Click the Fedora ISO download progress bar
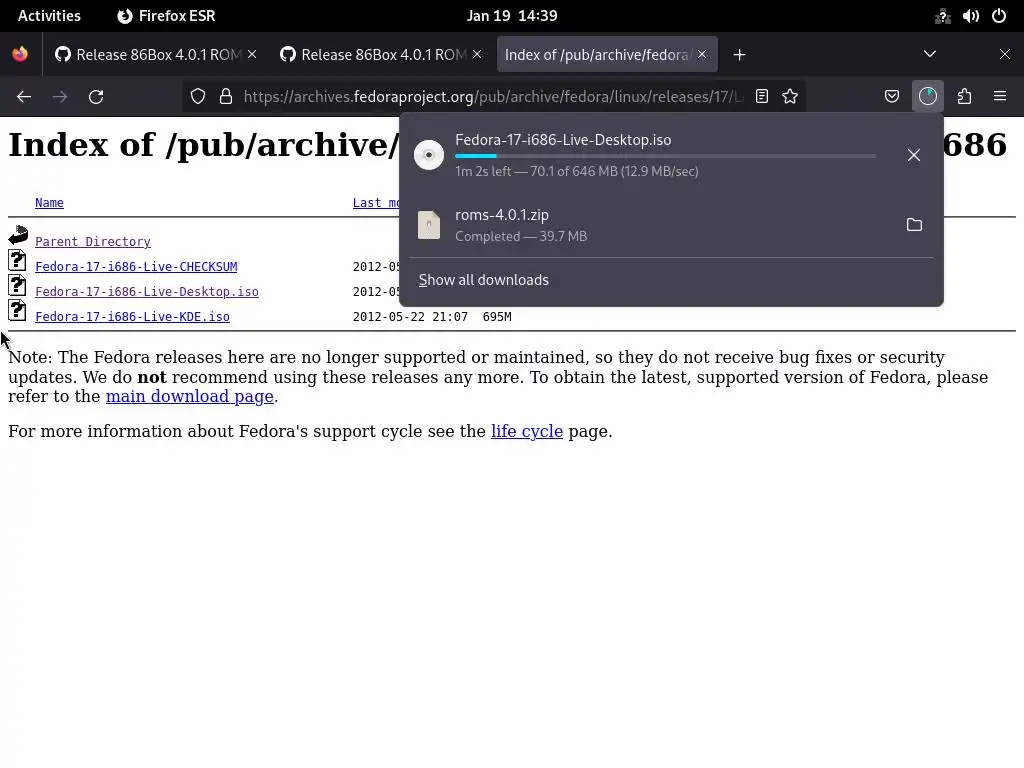Screen dimensions: 1024x768 [x=665, y=156]
